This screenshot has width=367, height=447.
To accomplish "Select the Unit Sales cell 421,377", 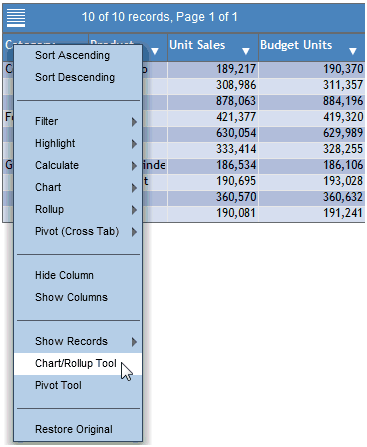I will click(x=213, y=117).
